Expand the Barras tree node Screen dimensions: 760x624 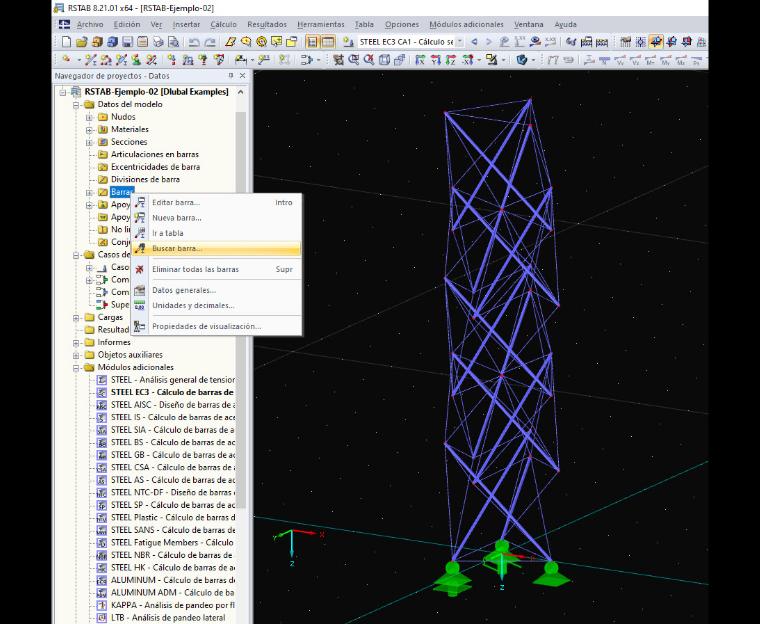click(x=89, y=192)
